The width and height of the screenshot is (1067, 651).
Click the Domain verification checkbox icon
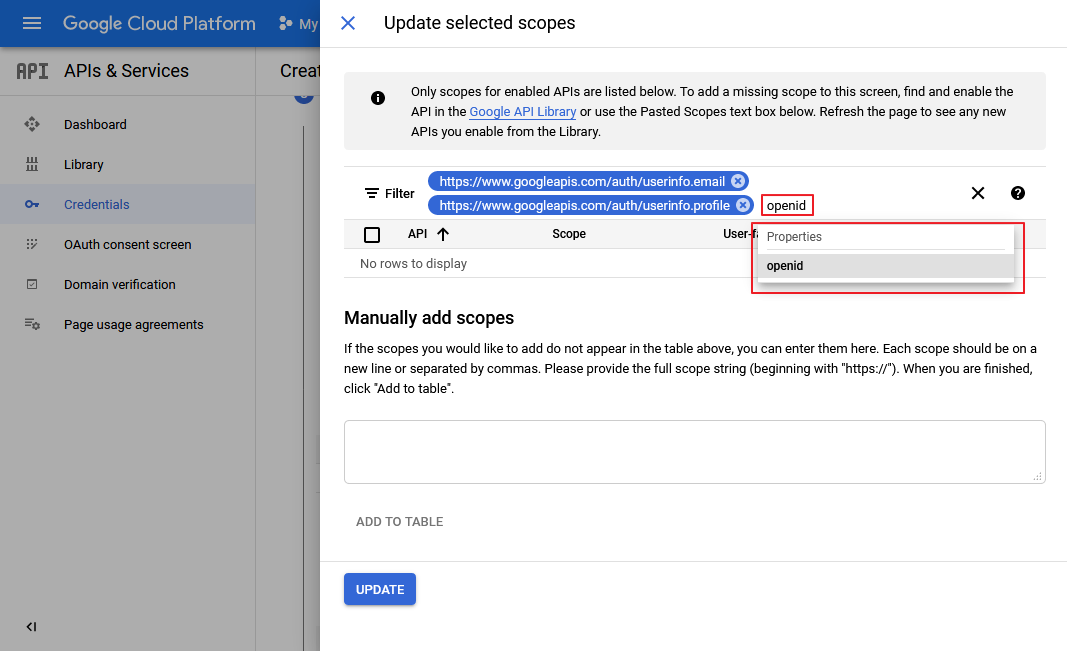click(x=32, y=284)
